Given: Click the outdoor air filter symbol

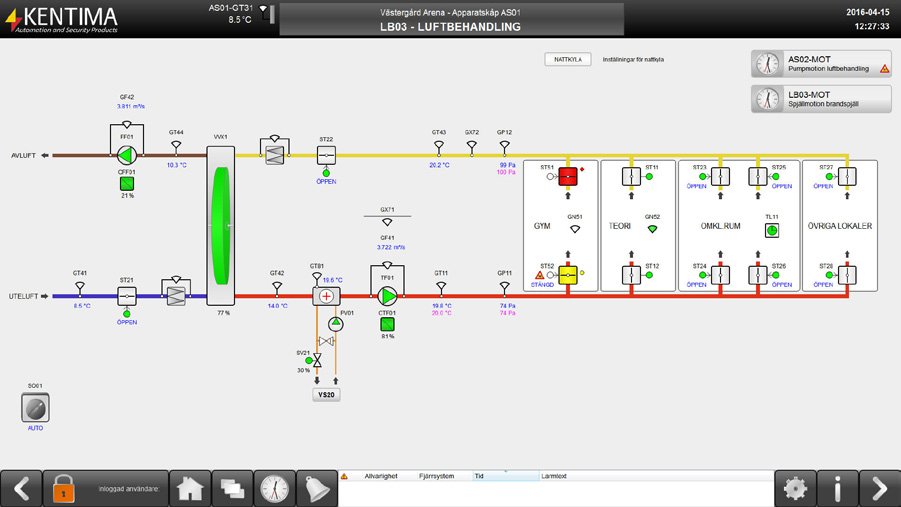Looking at the screenshot, I should point(176,296).
